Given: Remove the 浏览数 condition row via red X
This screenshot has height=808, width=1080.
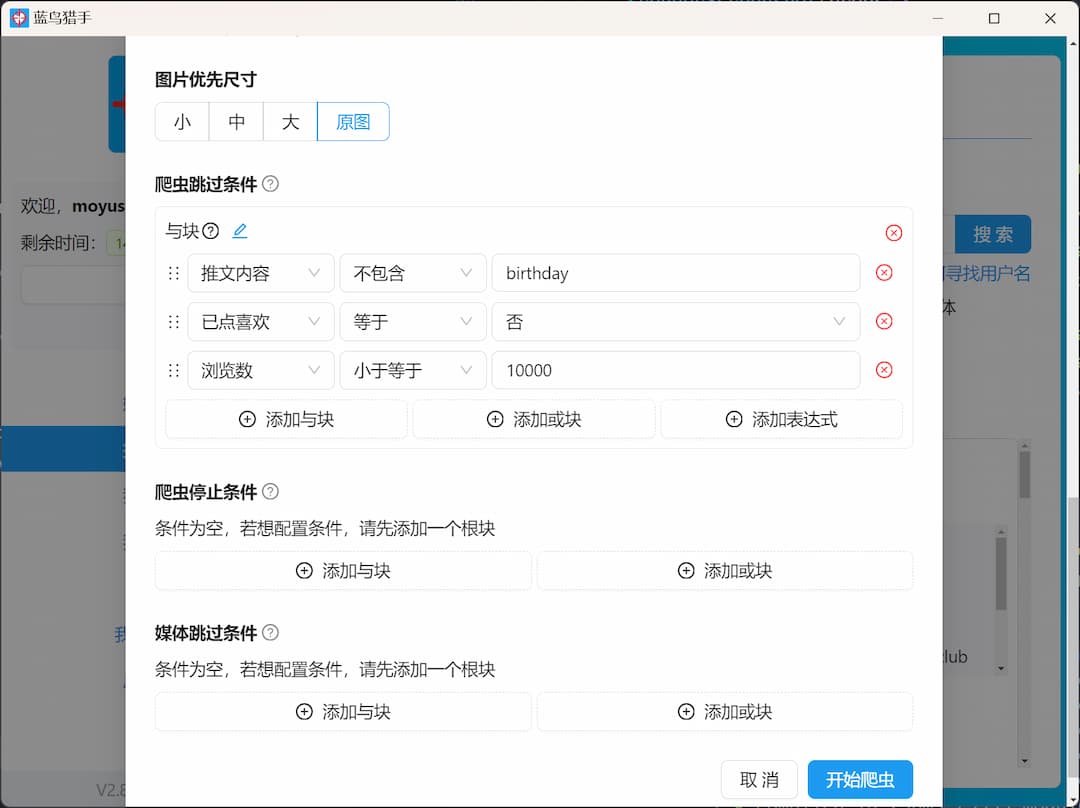Looking at the screenshot, I should 884,370.
